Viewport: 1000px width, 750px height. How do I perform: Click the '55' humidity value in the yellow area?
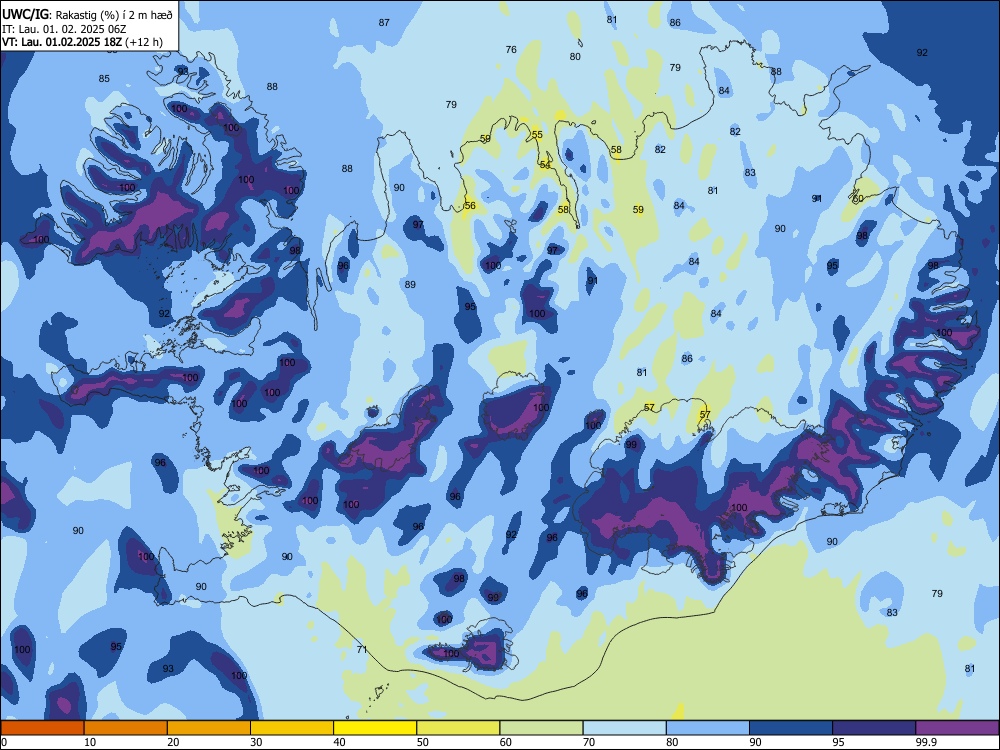pos(537,135)
